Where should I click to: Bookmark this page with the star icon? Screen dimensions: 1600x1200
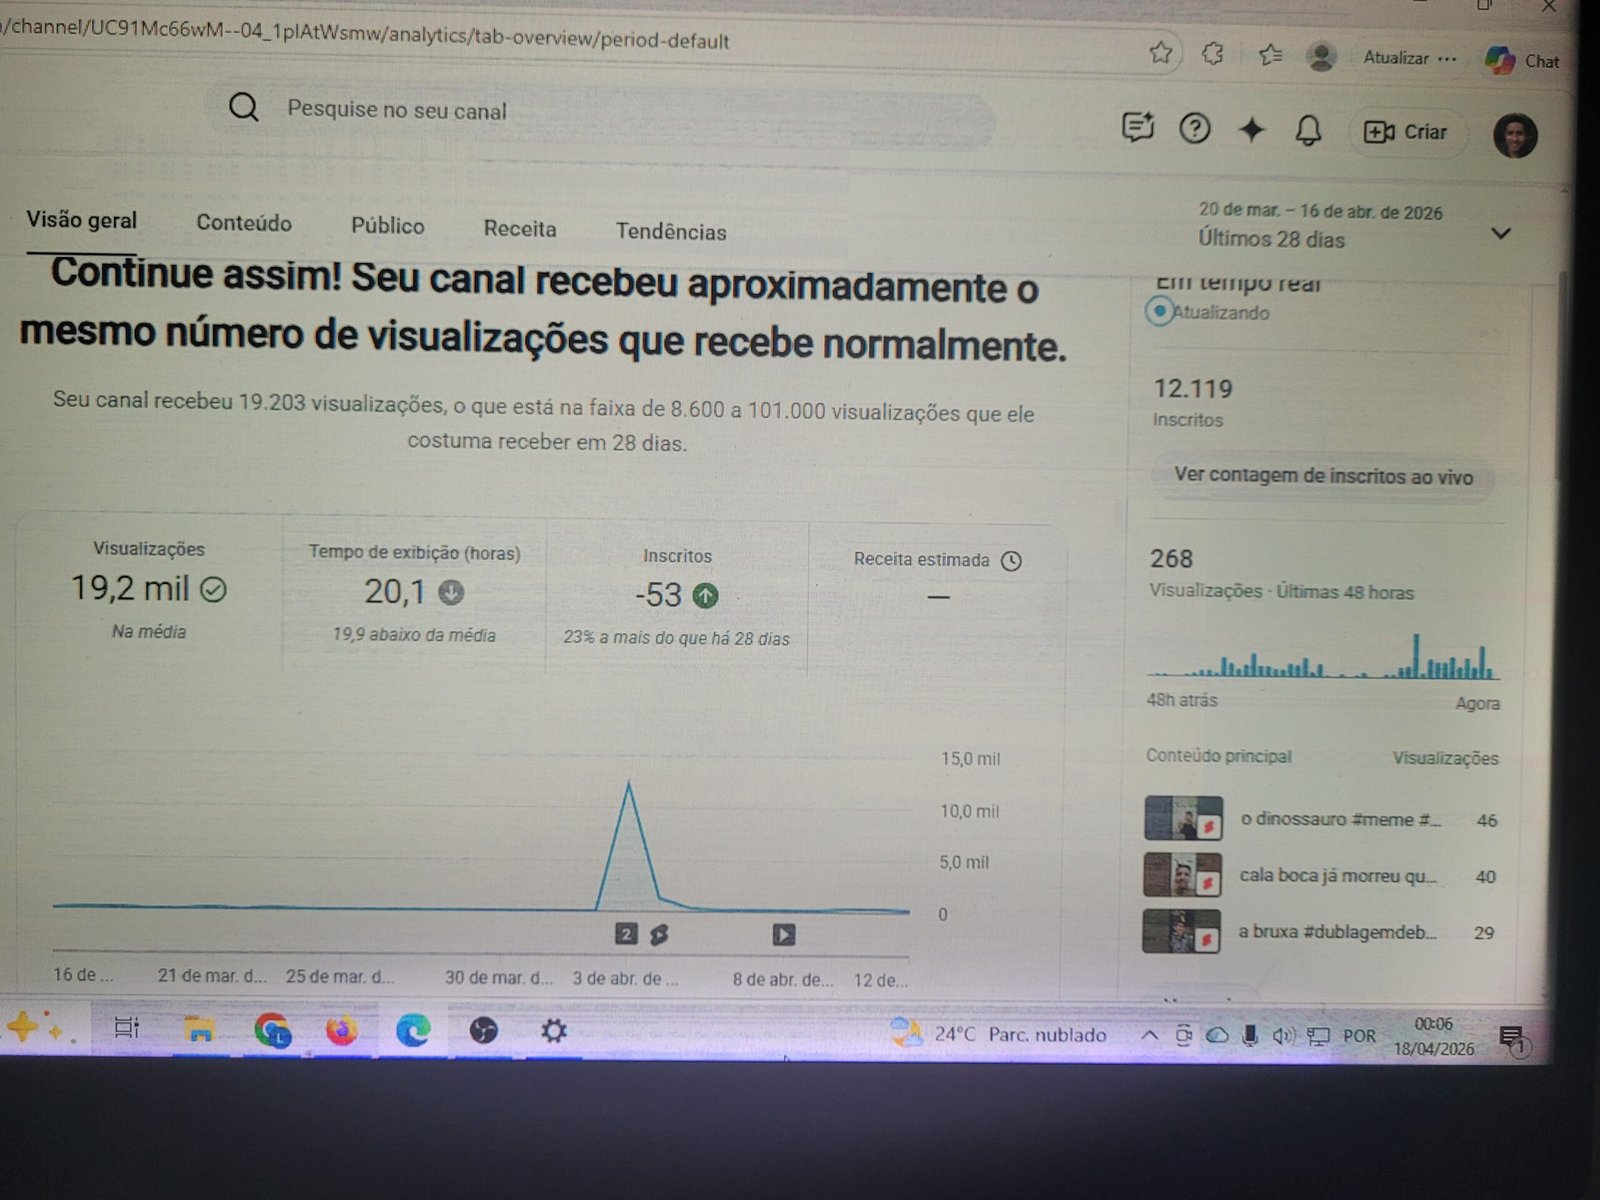[1160, 52]
